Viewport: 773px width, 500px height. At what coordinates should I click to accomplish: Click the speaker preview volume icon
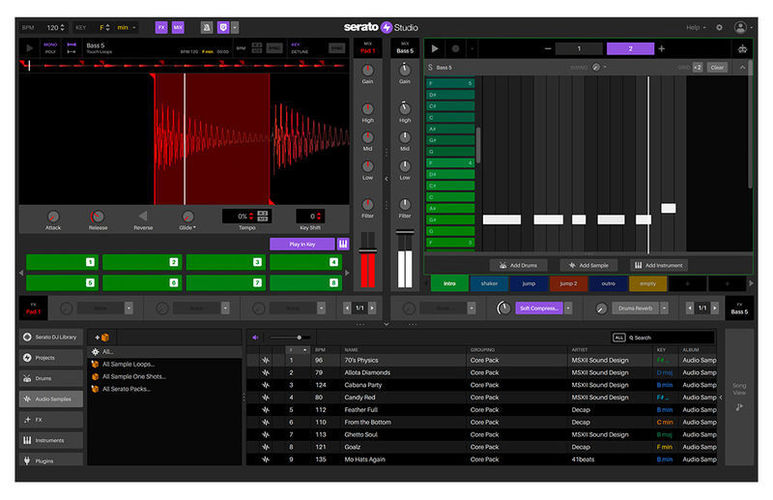pyautogui.click(x=255, y=338)
